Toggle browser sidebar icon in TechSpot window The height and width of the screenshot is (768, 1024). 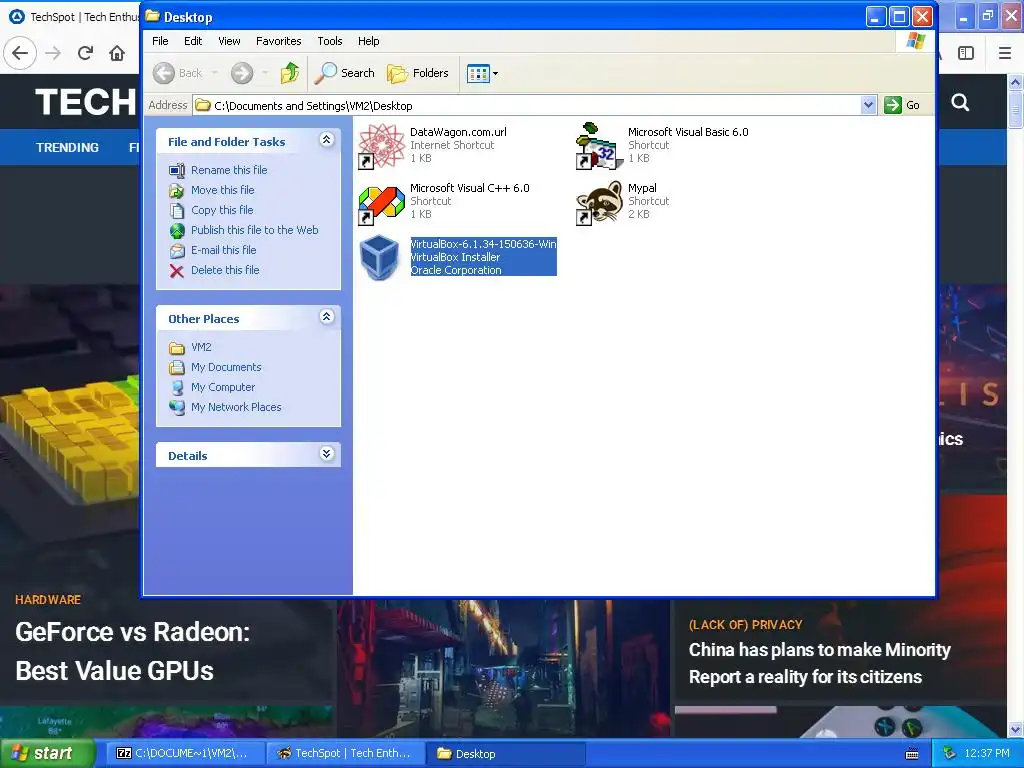[x=965, y=53]
